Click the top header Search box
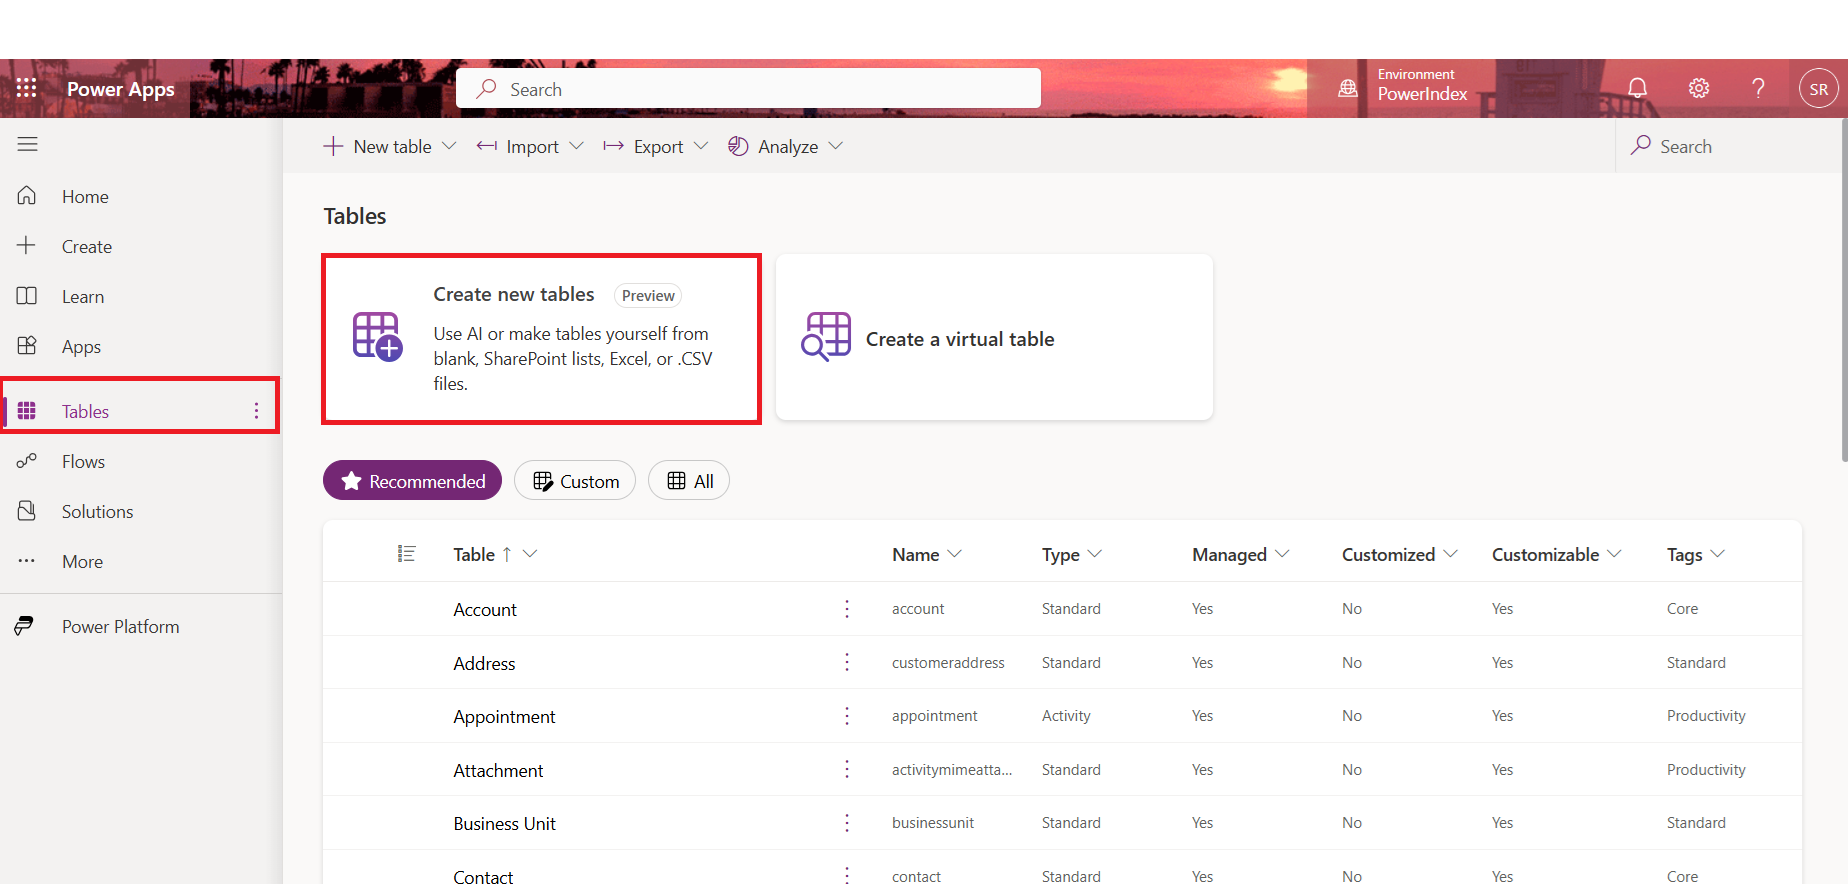 coord(748,89)
